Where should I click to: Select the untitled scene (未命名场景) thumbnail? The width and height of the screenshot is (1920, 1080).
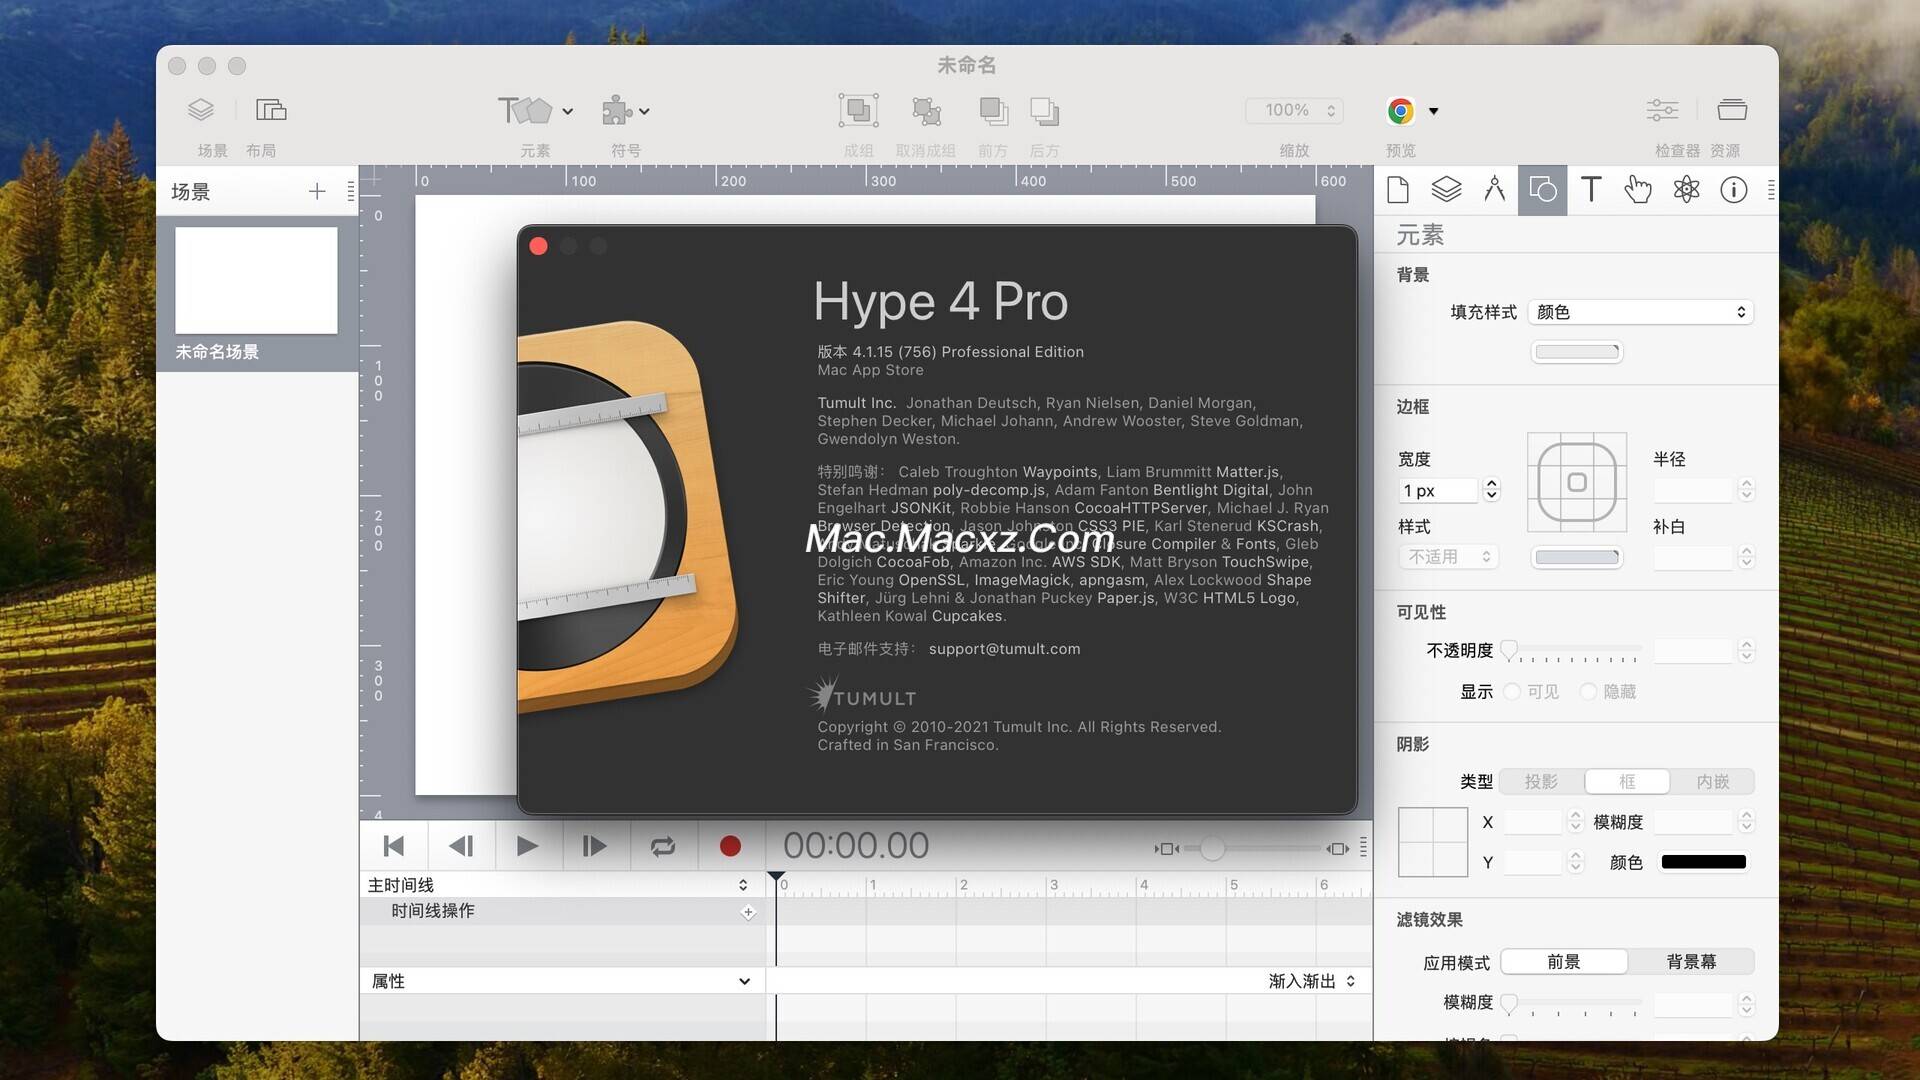[256, 281]
